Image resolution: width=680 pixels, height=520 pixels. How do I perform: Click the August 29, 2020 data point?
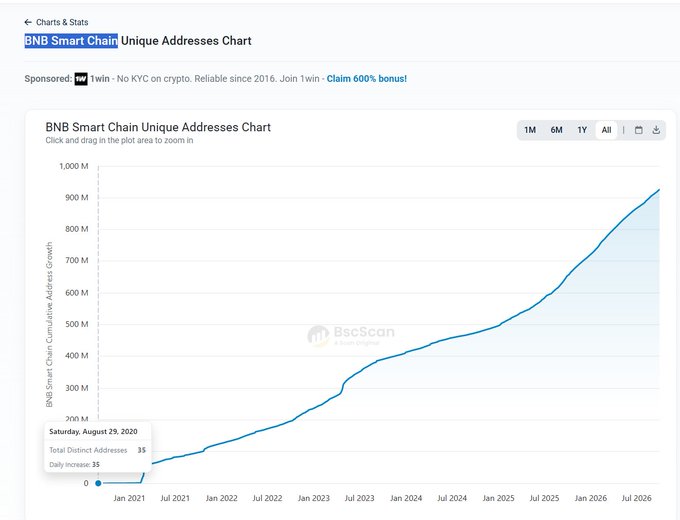pos(98,483)
